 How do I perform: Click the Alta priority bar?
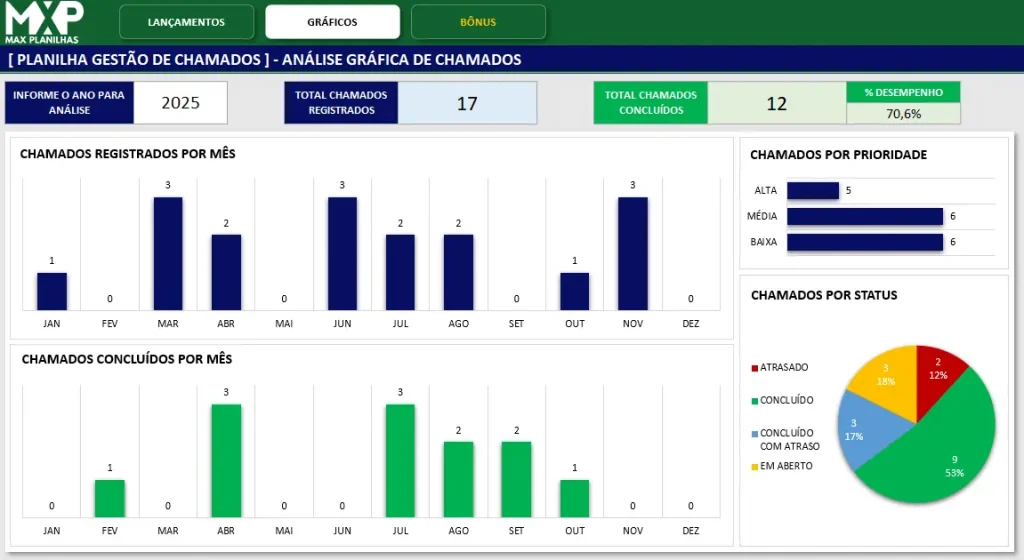pyautogui.click(x=812, y=190)
